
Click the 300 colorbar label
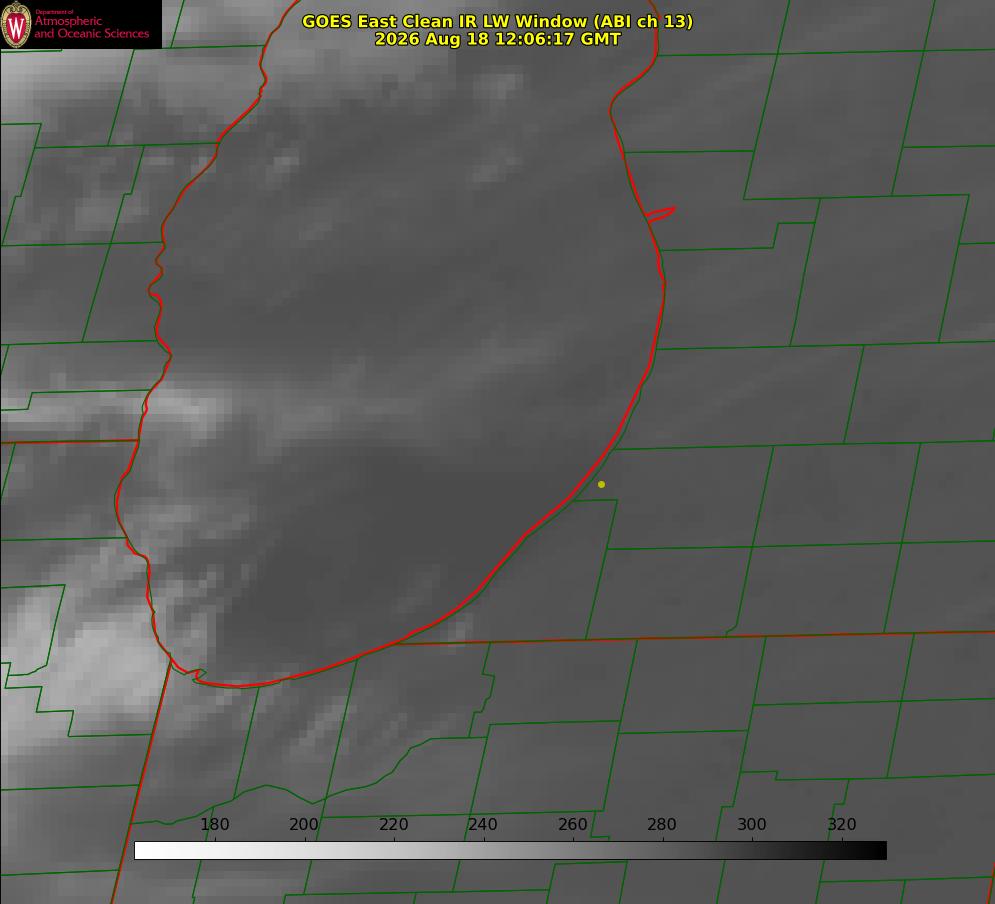tap(752, 824)
